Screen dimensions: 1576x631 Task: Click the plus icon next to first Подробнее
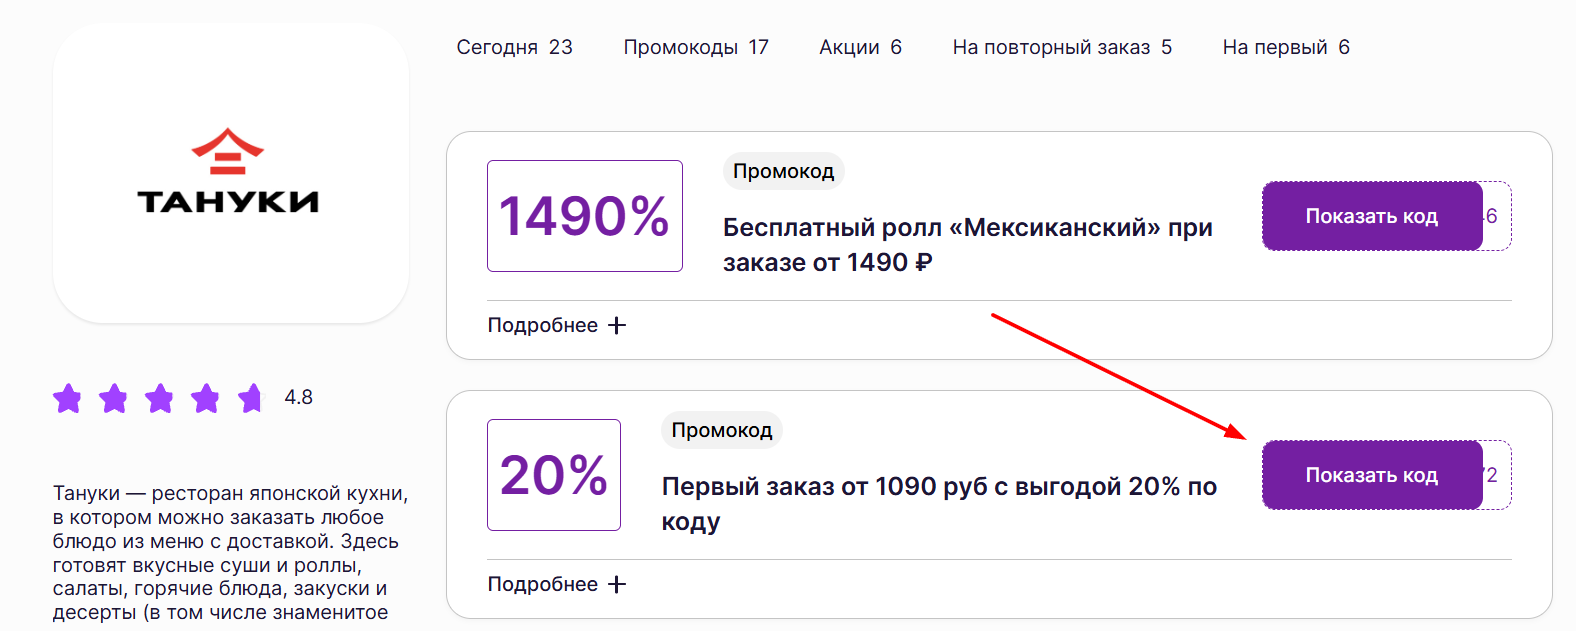[x=618, y=325]
